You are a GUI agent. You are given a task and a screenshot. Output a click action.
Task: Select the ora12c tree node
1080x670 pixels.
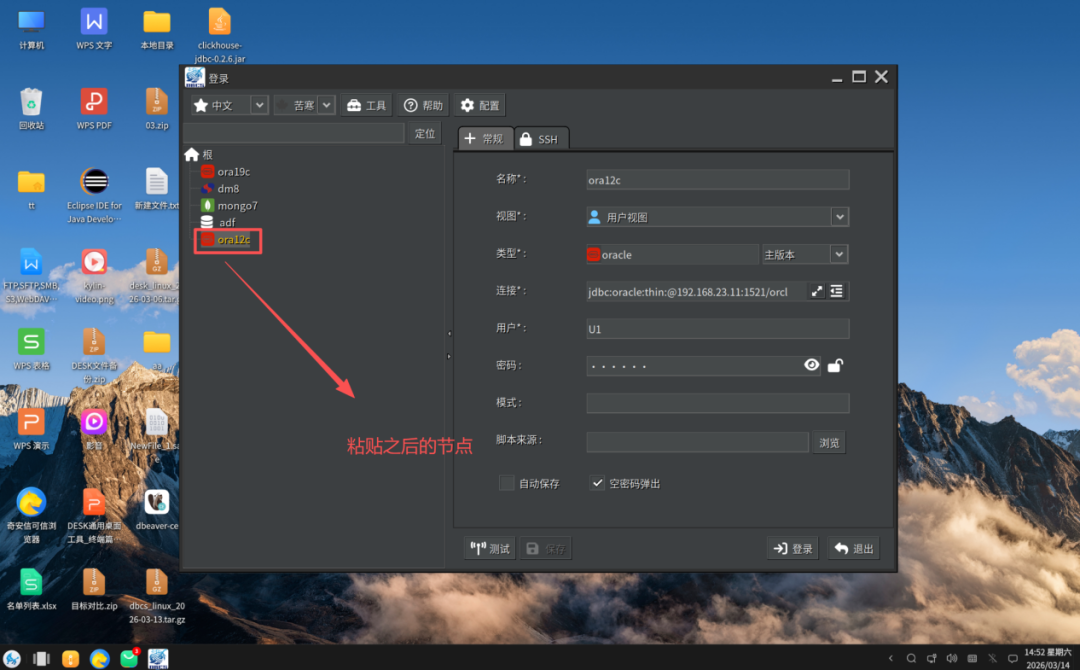(226, 240)
